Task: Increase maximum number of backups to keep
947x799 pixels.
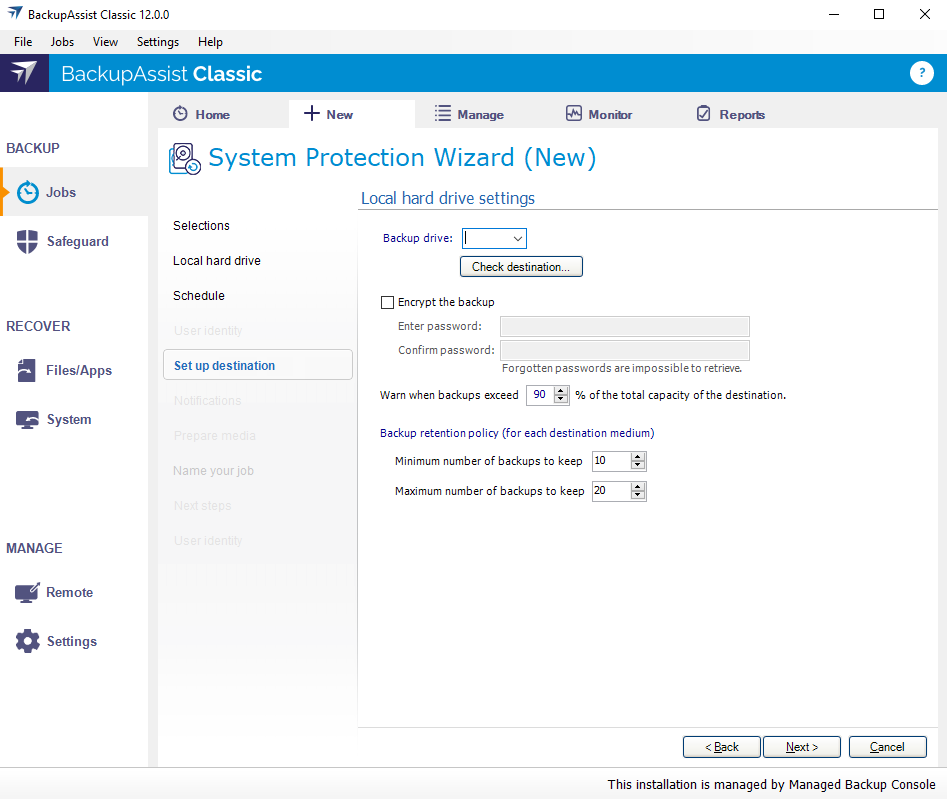Action: [638, 487]
